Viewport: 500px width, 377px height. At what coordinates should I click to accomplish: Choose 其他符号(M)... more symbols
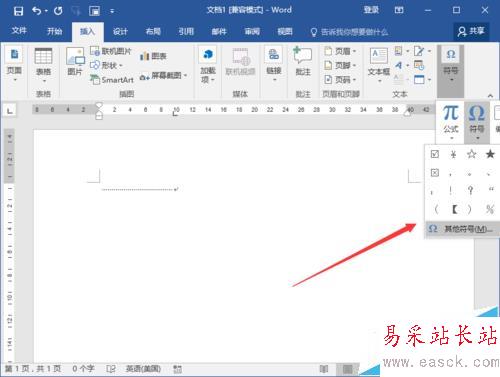tap(463, 229)
